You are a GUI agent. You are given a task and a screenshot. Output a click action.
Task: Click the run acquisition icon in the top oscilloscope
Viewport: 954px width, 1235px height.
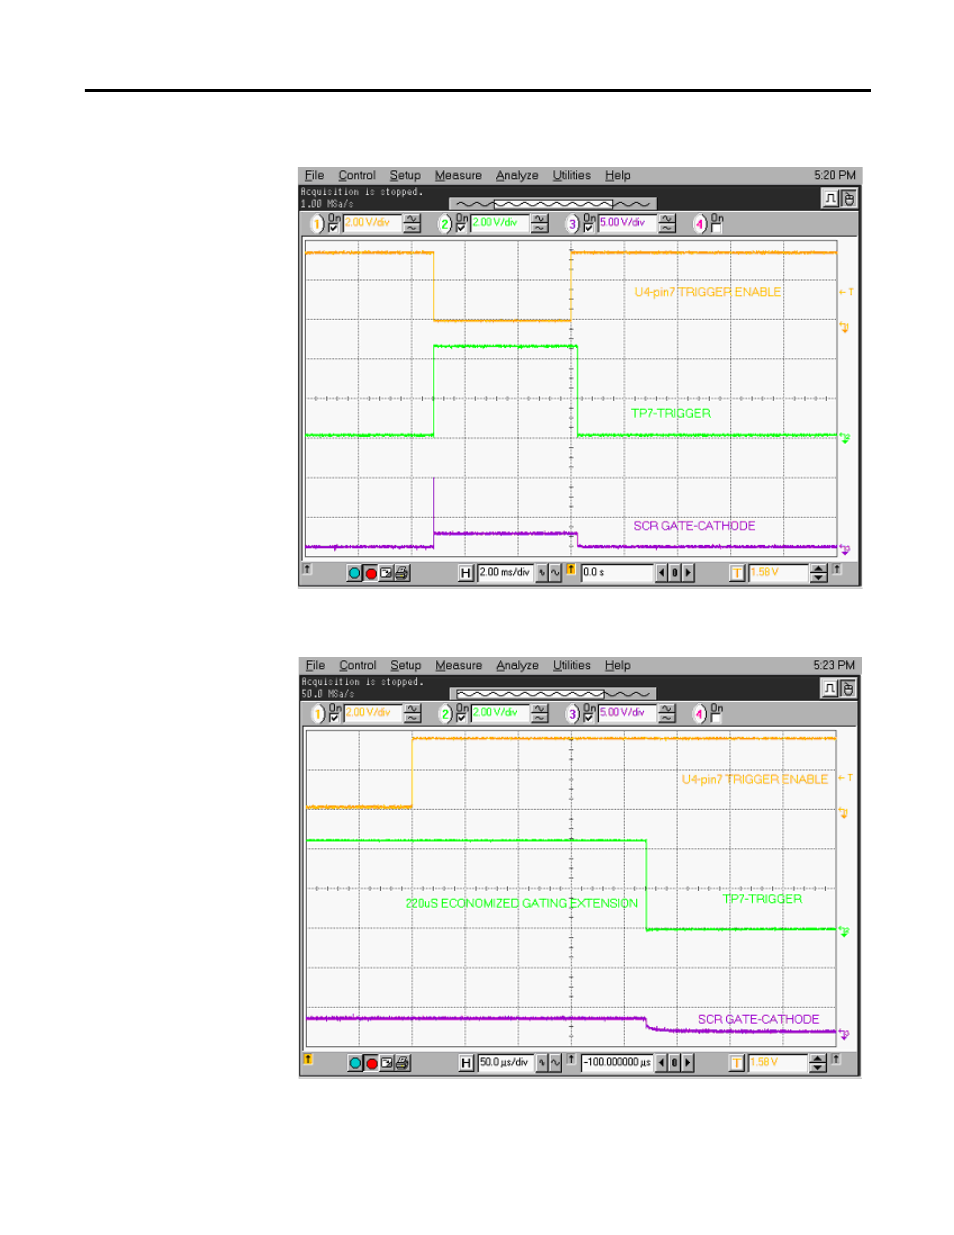point(355,573)
